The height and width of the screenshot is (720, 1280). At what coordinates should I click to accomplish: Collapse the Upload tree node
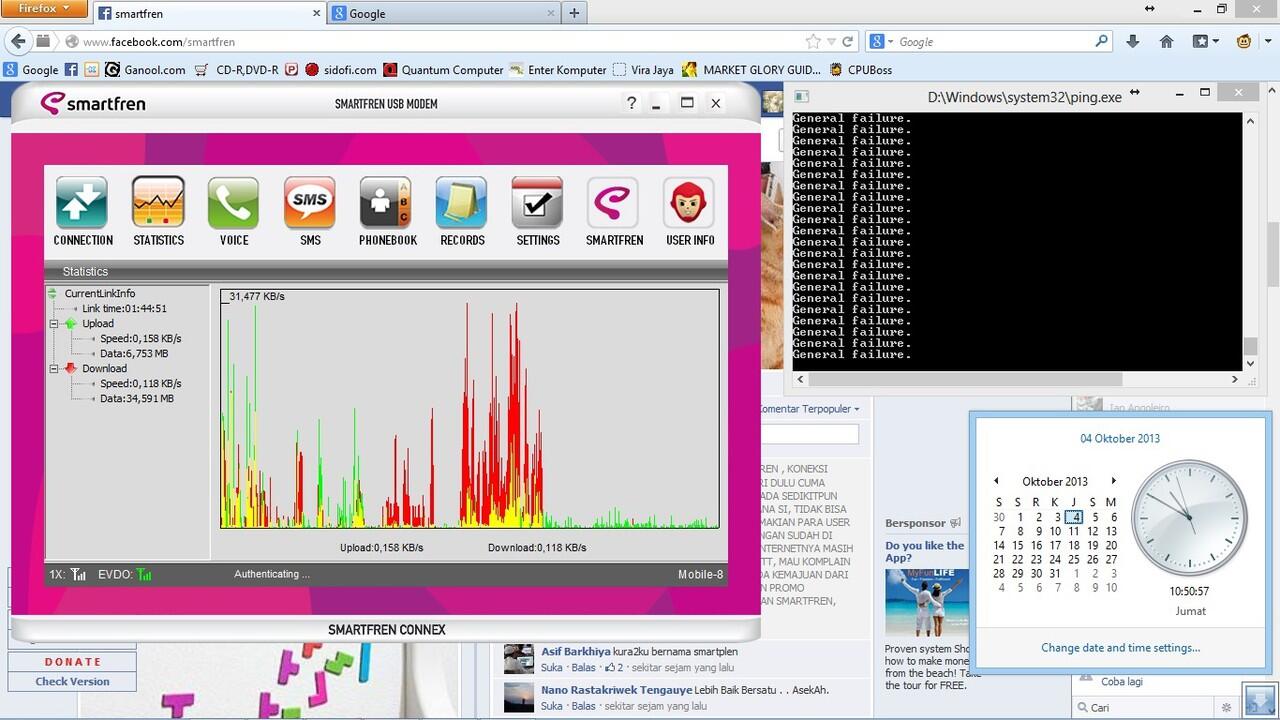[55, 323]
